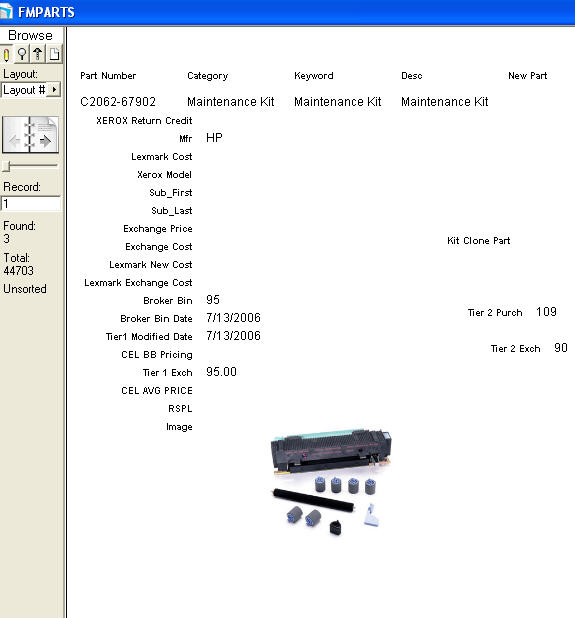Click the record slider handle
575x618 pixels.
pyautogui.click(x=6, y=166)
